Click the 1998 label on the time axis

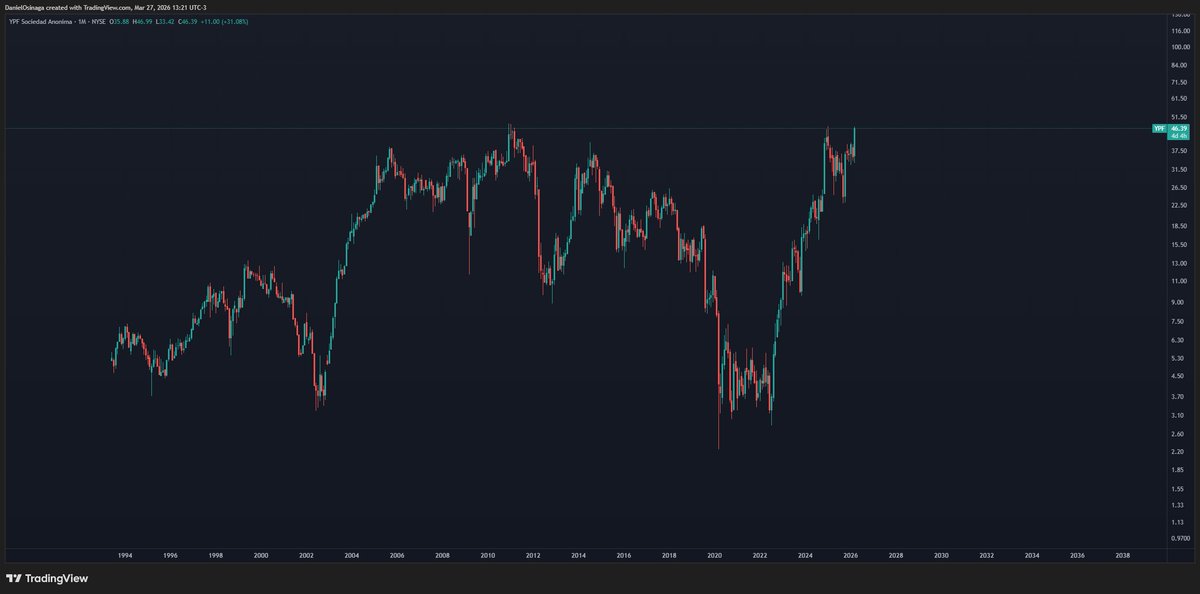[215, 555]
